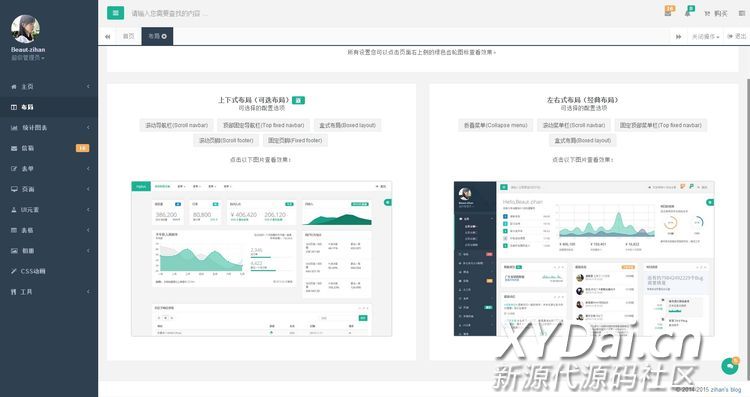750x397 pixels.
Task: Click the 页面 desktop icon in sidebar
Action: (x=14, y=189)
